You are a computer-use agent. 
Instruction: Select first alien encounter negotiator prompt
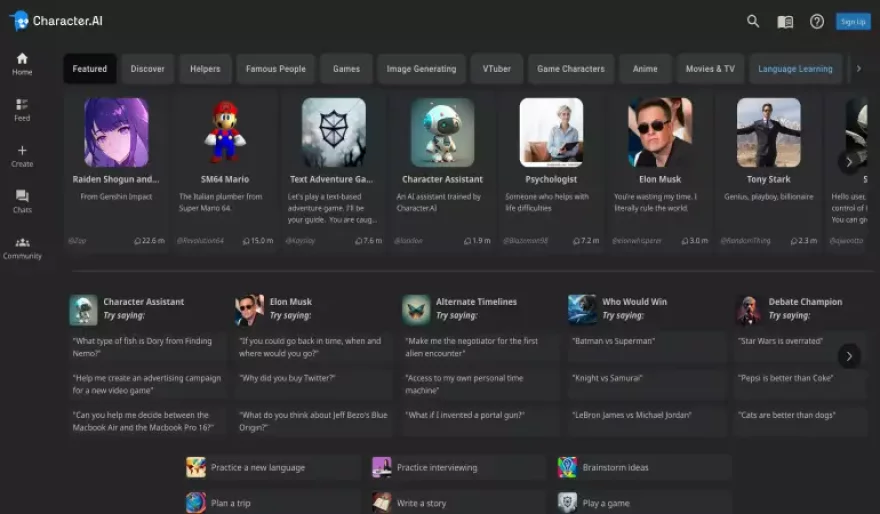coord(481,347)
